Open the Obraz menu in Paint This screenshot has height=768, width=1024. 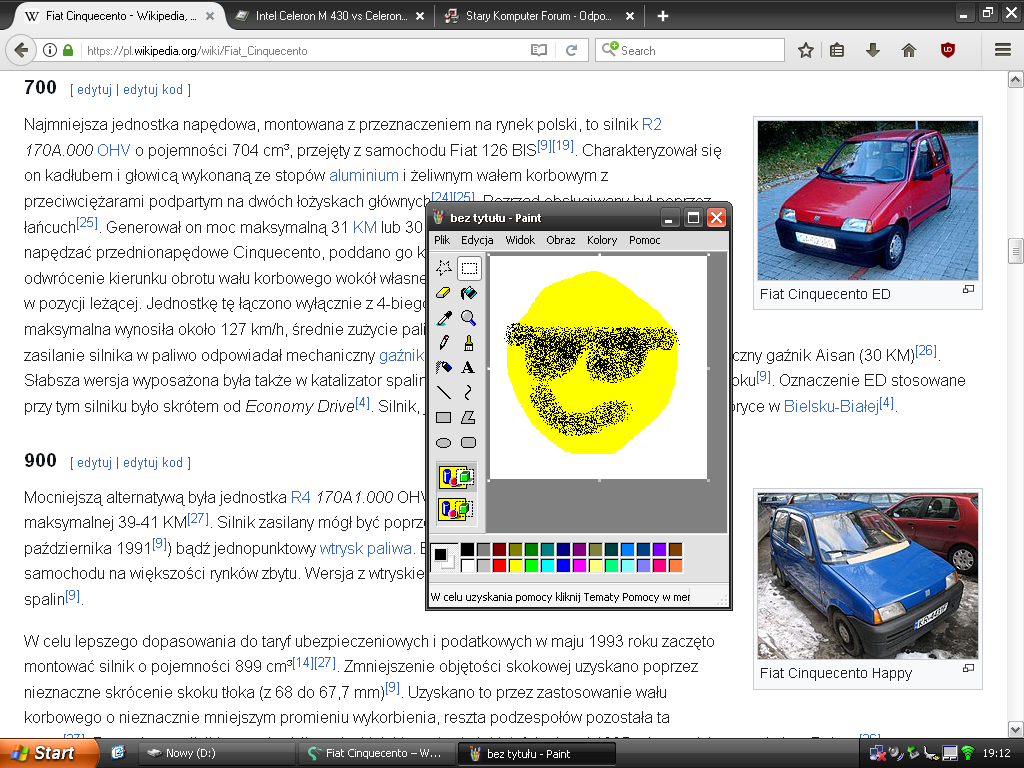coord(561,240)
